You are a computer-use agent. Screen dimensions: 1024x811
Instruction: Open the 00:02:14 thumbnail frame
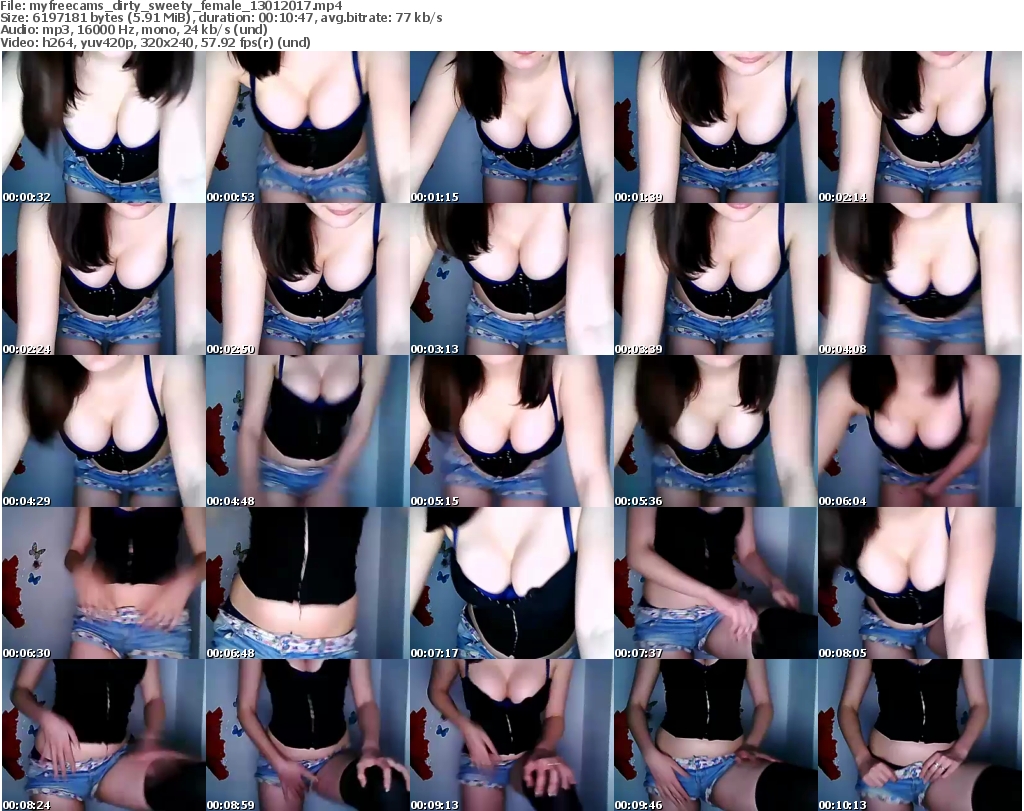tap(920, 127)
